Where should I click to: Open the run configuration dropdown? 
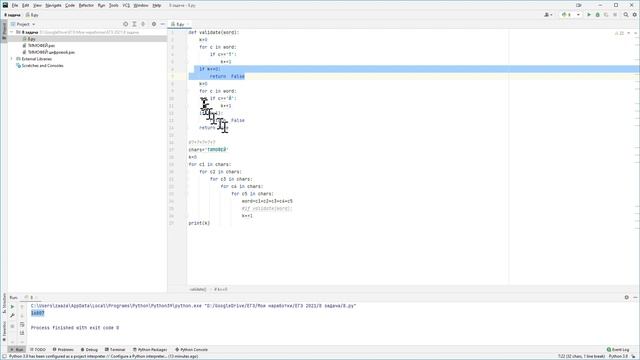point(570,15)
